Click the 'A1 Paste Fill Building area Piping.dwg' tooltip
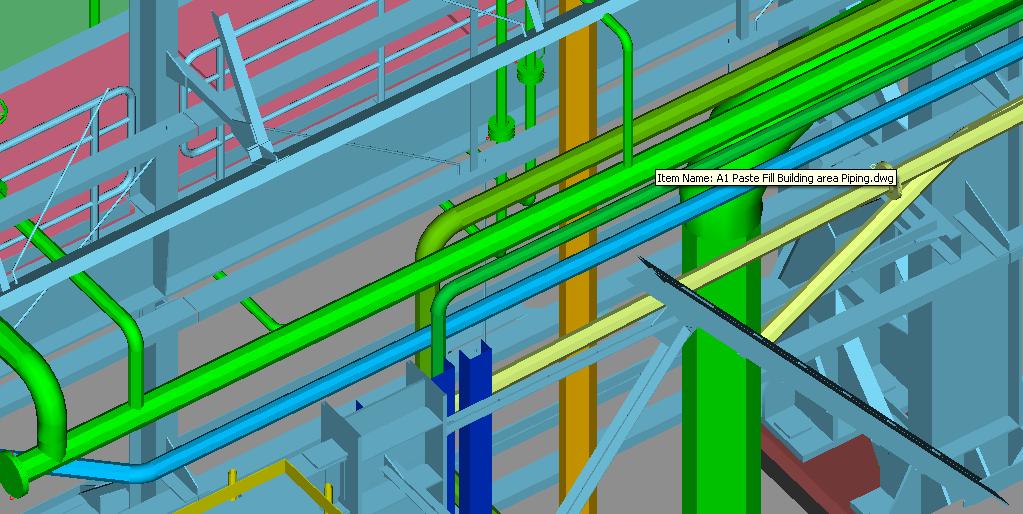Screen dimensions: 1023x514 775,178
